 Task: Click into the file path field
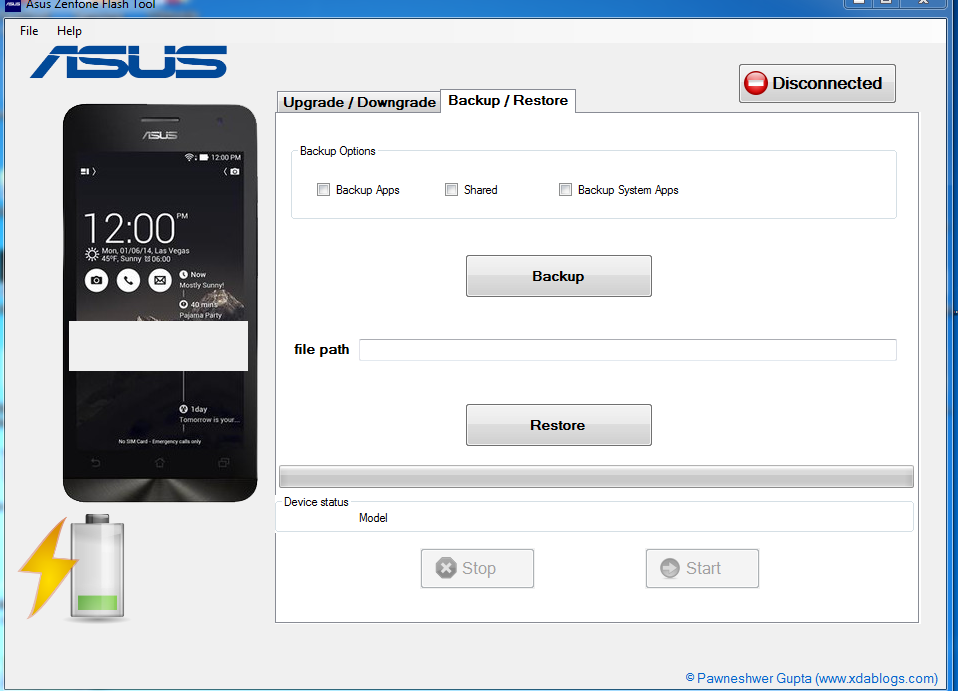coord(627,349)
